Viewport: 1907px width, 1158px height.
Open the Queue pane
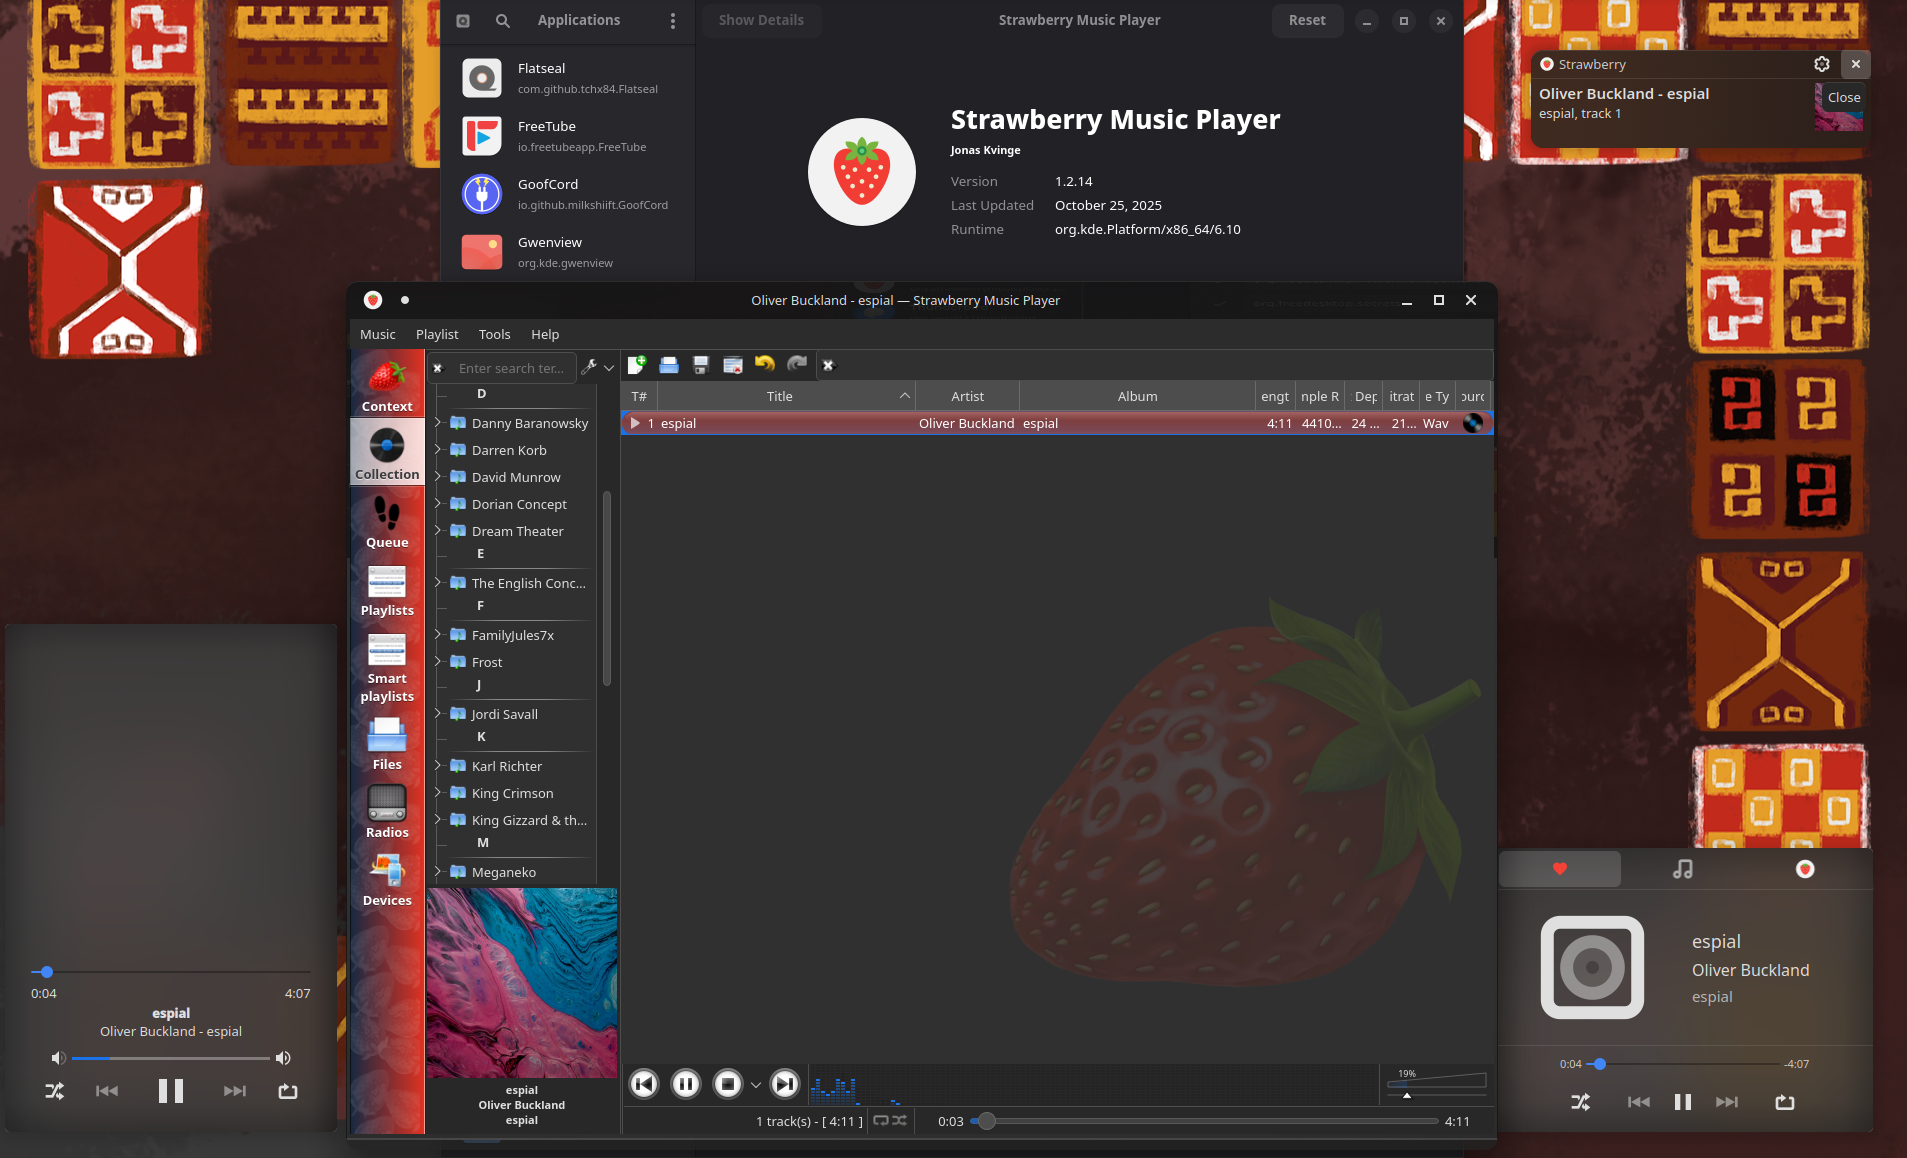click(x=386, y=520)
